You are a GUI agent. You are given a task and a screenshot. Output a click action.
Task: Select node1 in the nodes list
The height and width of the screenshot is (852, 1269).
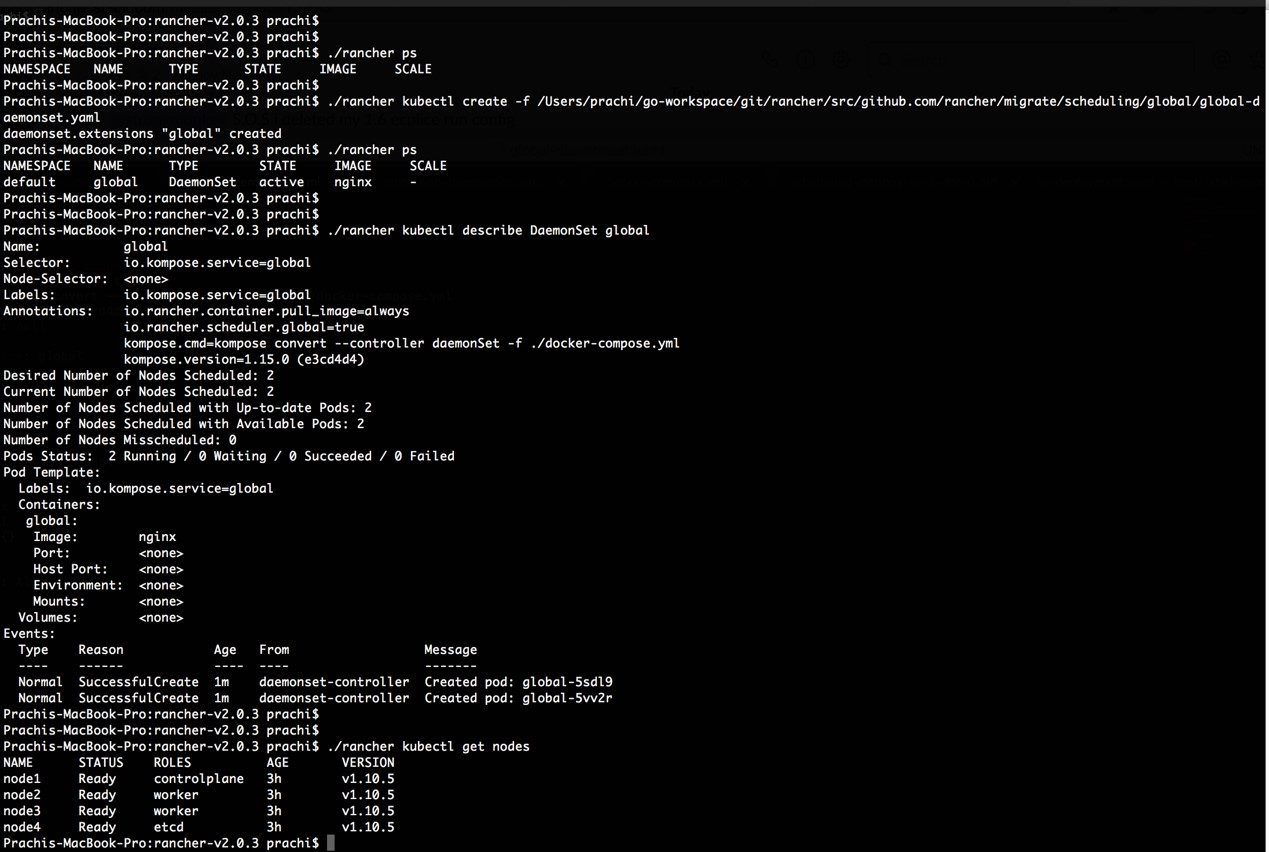coord(22,779)
